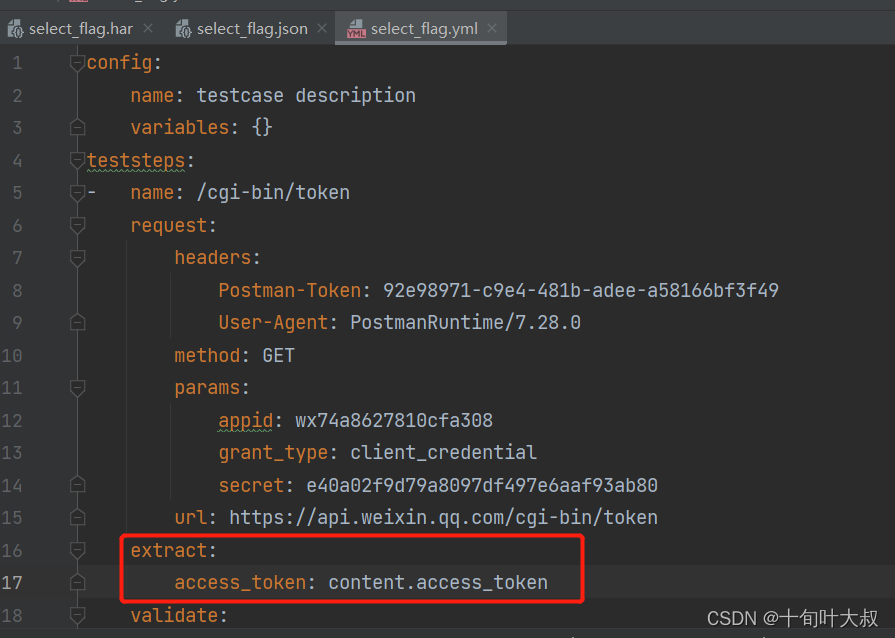The height and width of the screenshot is (638, 895).
Task: Fold the request block on line 6
Action: [x=77, y=225]
